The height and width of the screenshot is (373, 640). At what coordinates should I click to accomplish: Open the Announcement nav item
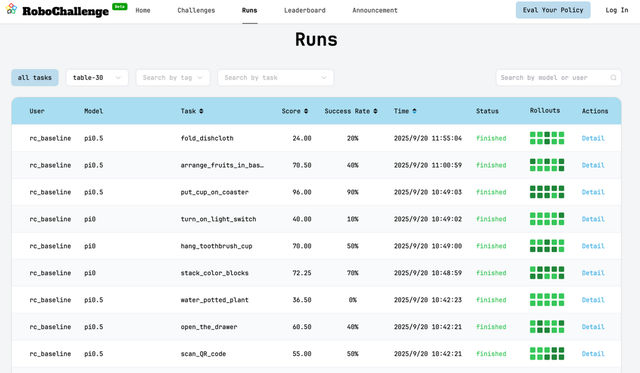click(375, 10)
